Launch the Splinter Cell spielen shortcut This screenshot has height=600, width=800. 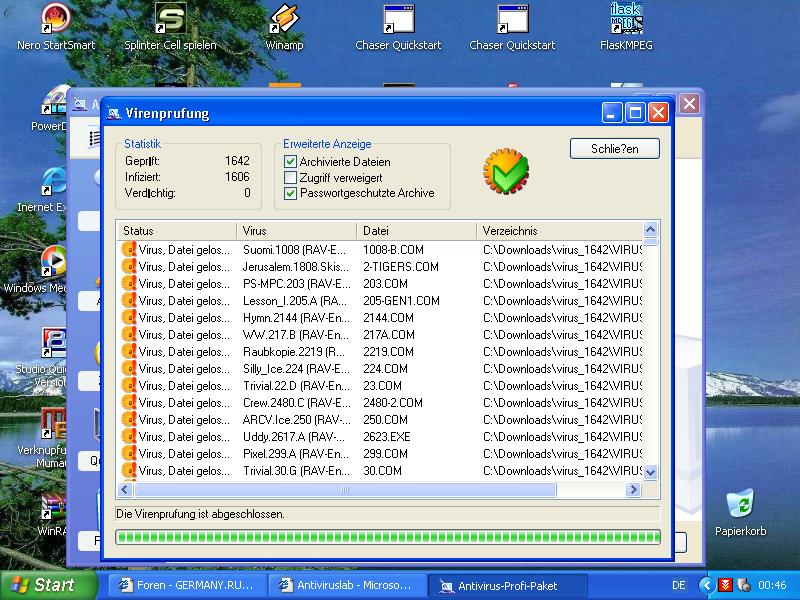[170, 20]
